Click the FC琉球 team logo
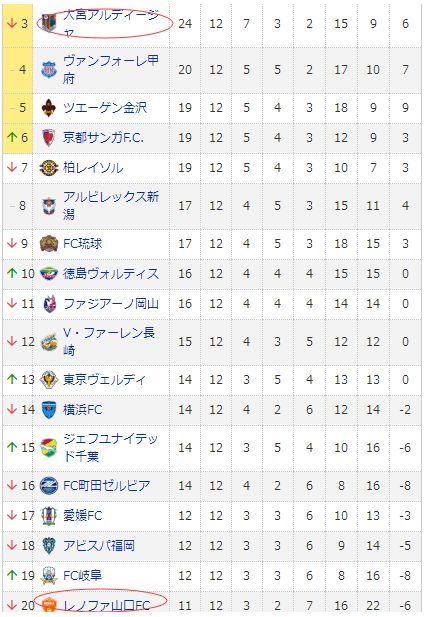424x617 pixels. [x=49, y=244]
